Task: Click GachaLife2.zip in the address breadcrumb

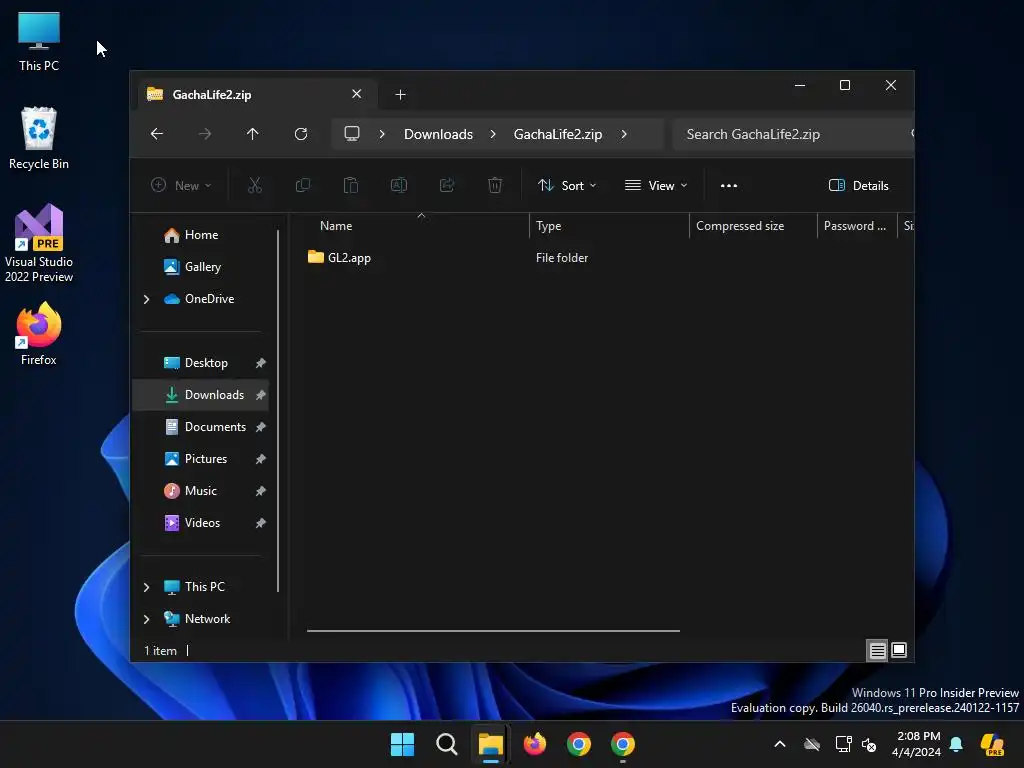Action: tap(558, 134)
